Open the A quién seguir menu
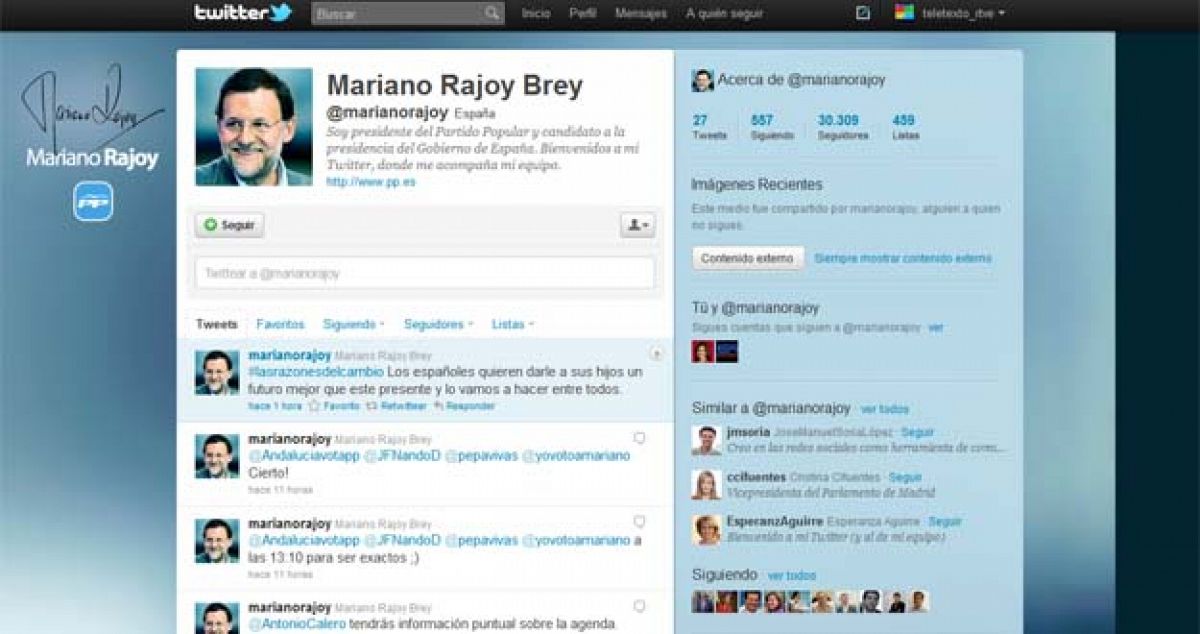 (724, 14)
